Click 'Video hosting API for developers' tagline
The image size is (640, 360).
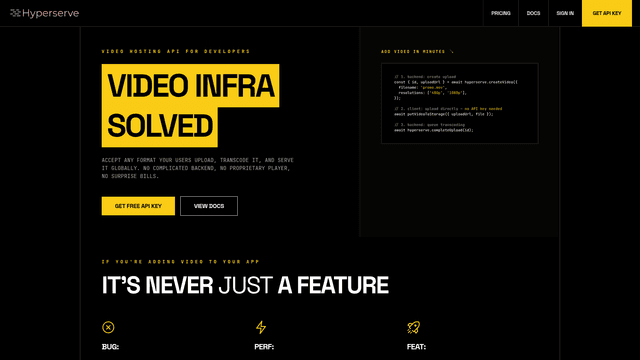(176, 51)
